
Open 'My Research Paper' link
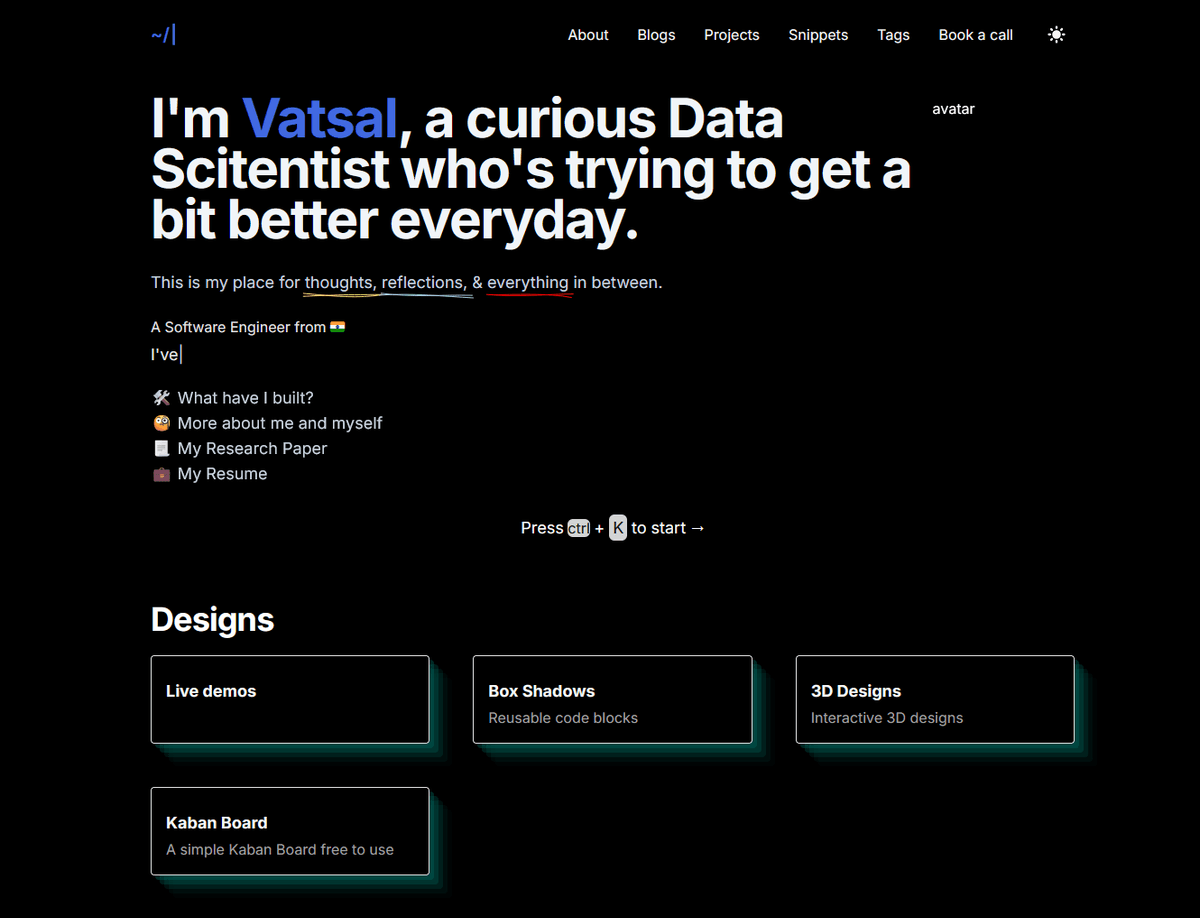(252, 449)
